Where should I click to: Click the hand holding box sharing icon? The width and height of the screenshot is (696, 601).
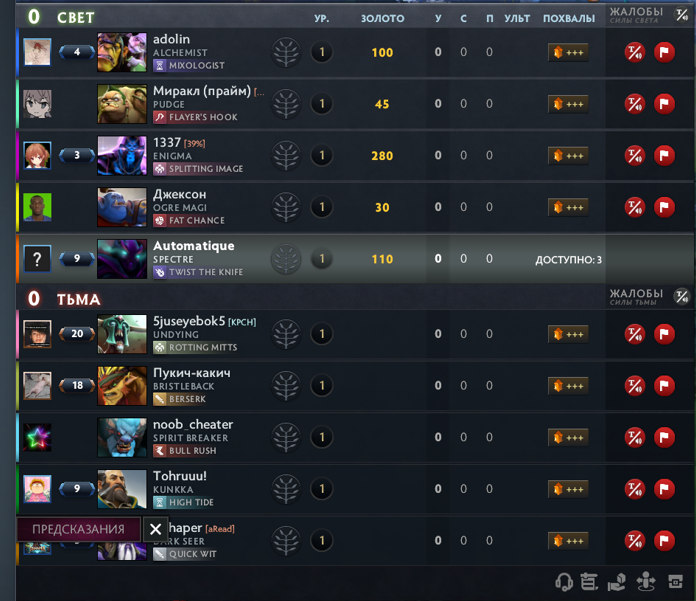pyautogui.click(x=617, y=581)
